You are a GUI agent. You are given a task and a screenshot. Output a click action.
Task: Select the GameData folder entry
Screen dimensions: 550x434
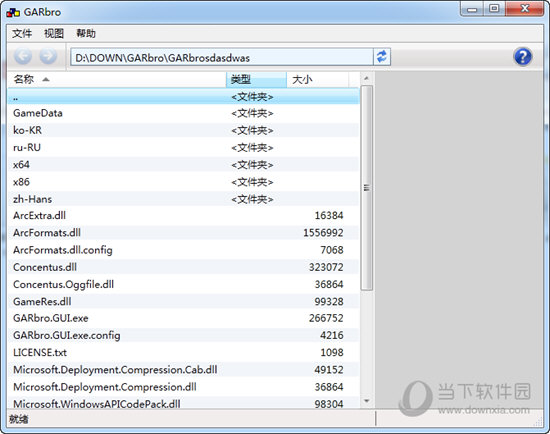click(183, 113)
